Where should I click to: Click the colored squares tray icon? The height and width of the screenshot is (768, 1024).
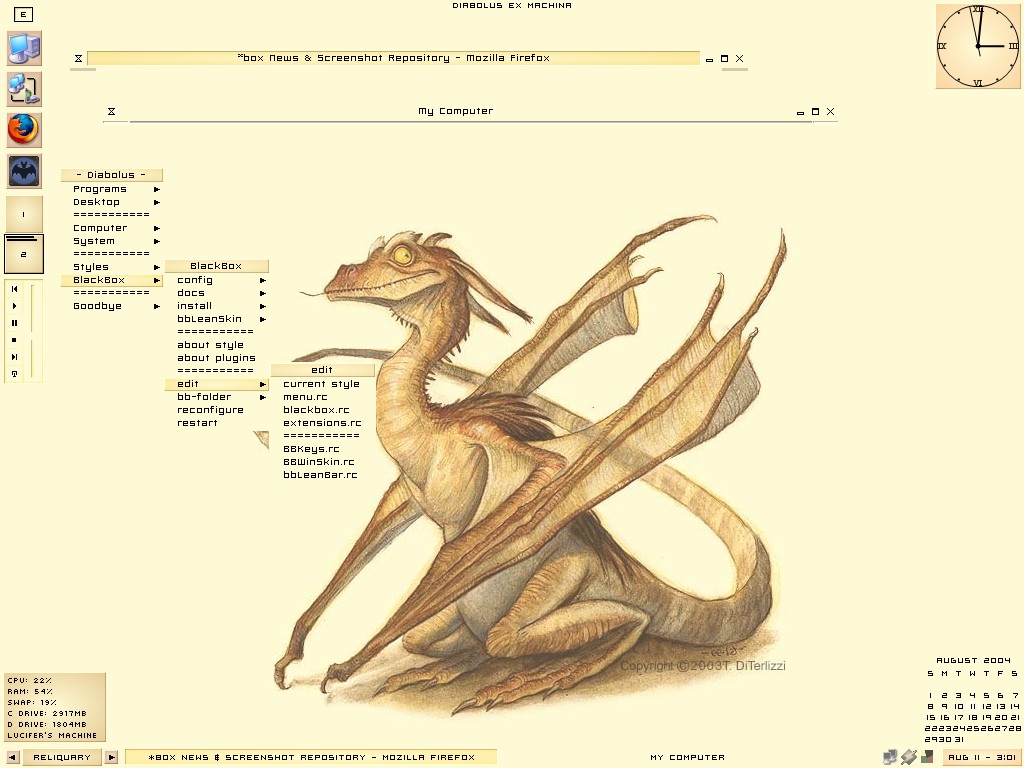click(x=927, y=758)
